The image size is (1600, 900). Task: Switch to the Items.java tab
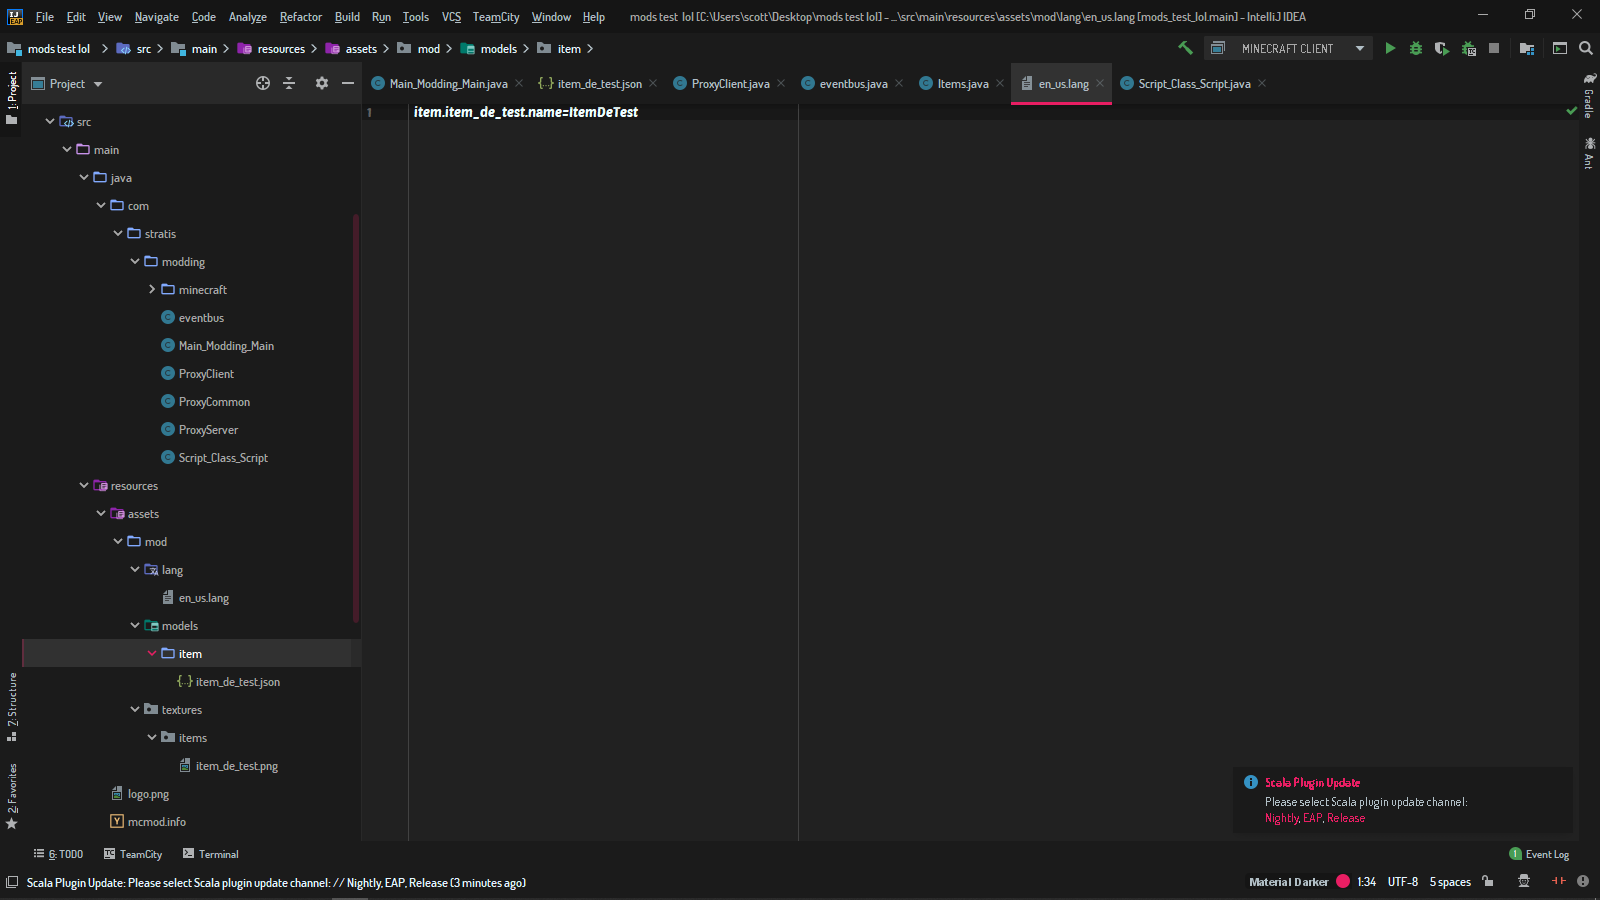962,84
